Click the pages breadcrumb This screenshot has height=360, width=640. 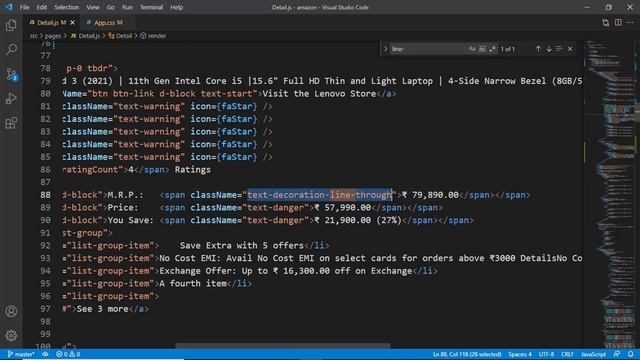(x=53, y=36)
